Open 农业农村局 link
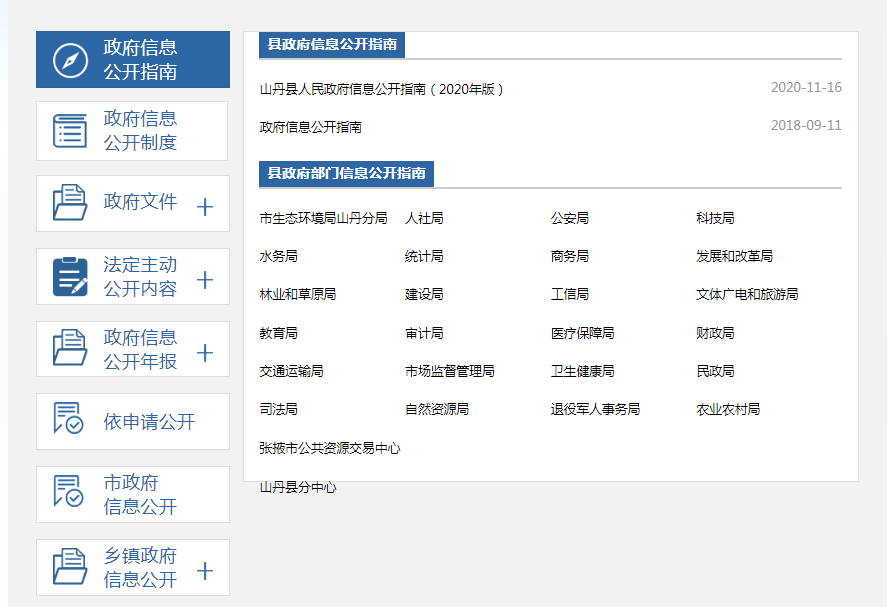 pos(728,409)
